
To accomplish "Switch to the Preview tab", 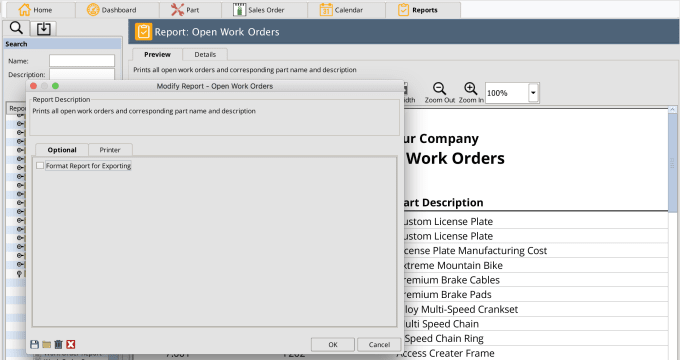I will coord(157,54).
